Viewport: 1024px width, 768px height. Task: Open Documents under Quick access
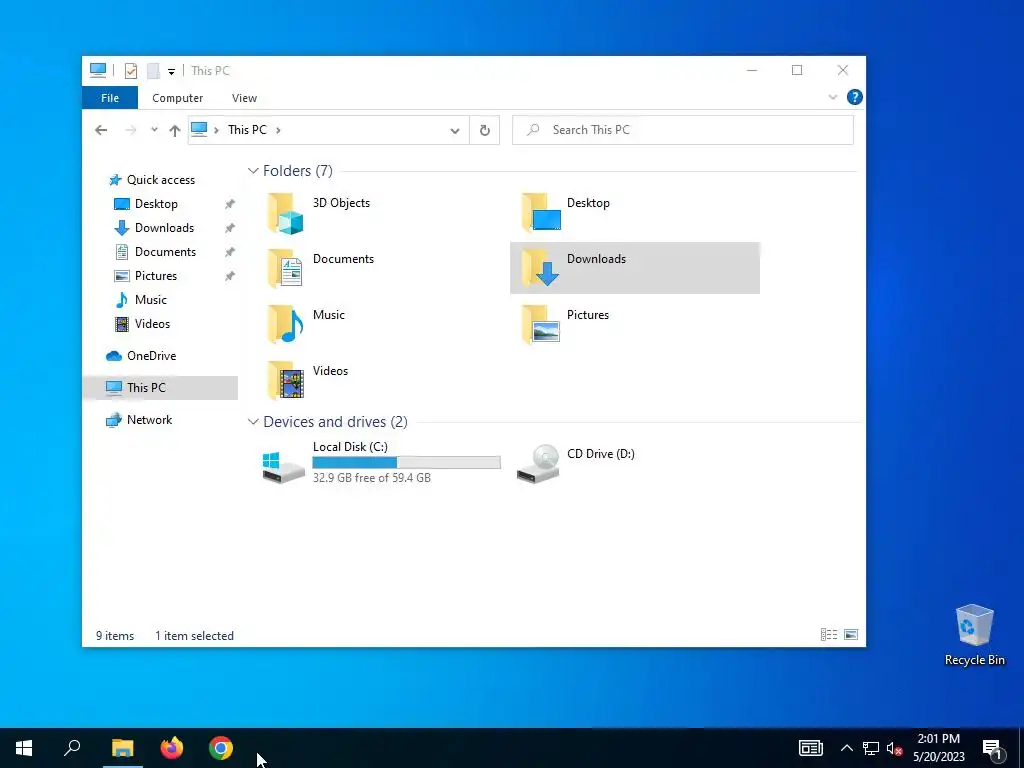(x=165, y=252)
